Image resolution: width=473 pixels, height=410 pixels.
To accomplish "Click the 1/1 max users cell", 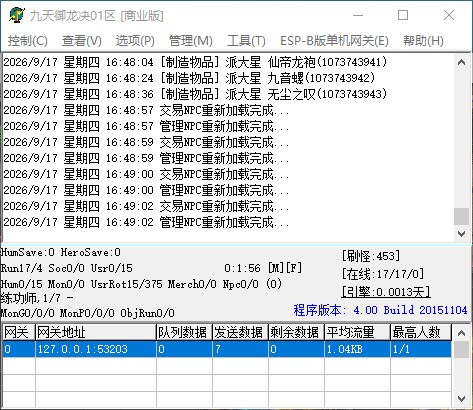I will click(x=421, y=349).
